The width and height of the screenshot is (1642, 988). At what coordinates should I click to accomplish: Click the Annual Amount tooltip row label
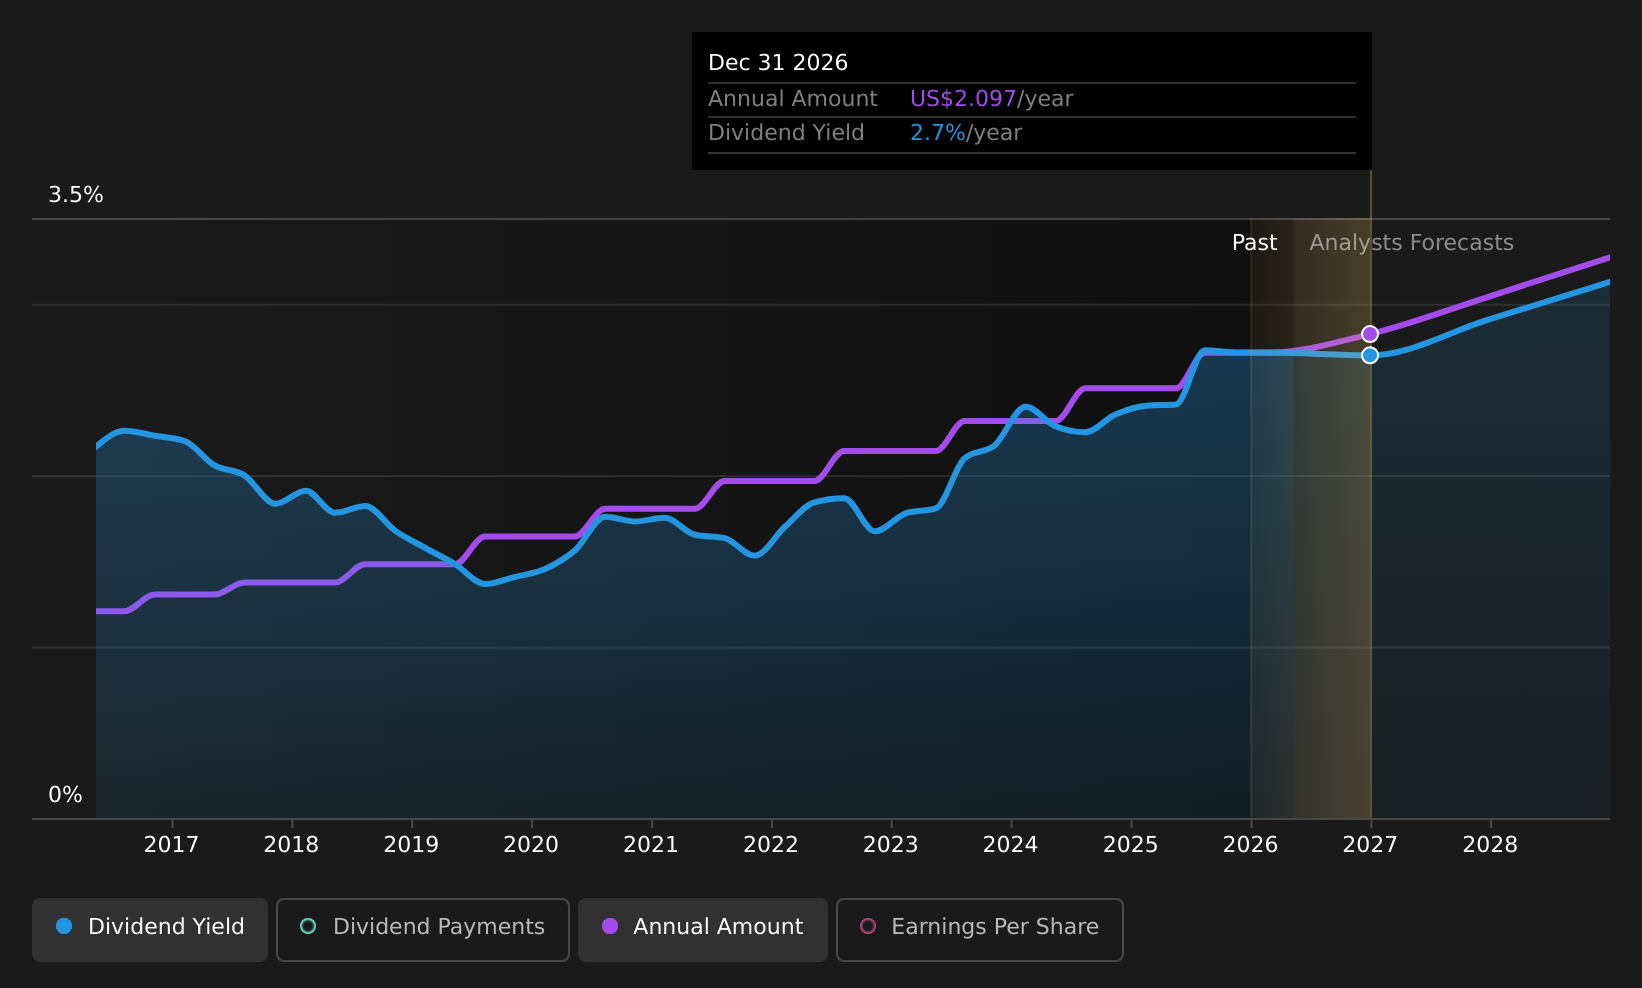coord(792,99)
